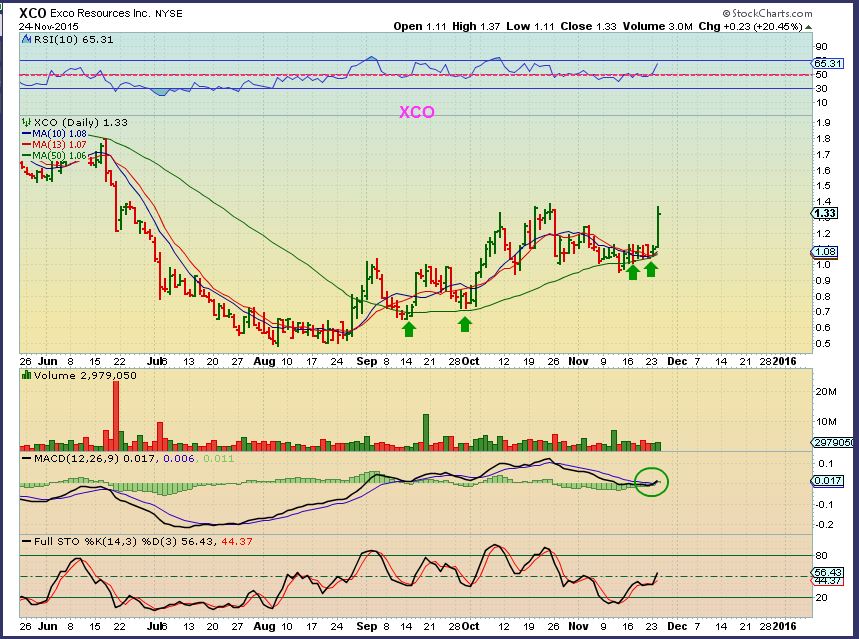859x639 pixels.
Task: Click the RSI(10) 65.31 panel label
Action: tap(73, 39)
